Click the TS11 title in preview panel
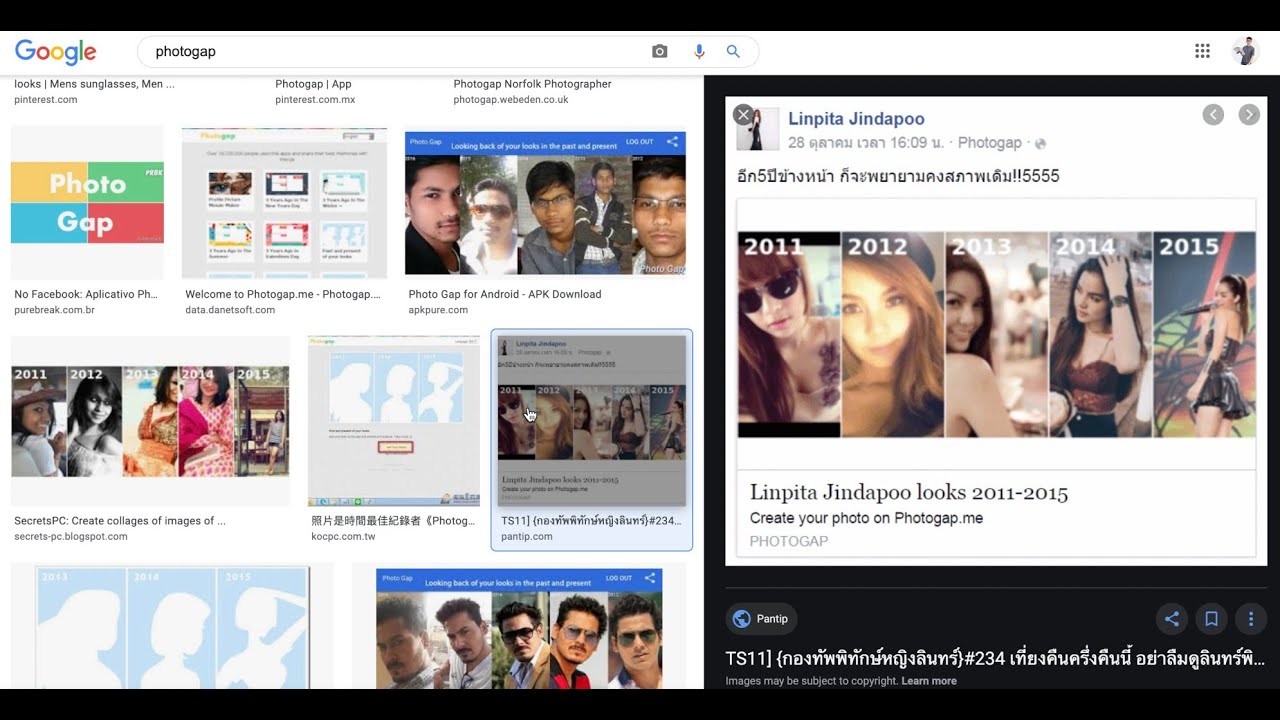This screenshot has height=720, width=1280. pyautogui.click(x=995, y=658)
